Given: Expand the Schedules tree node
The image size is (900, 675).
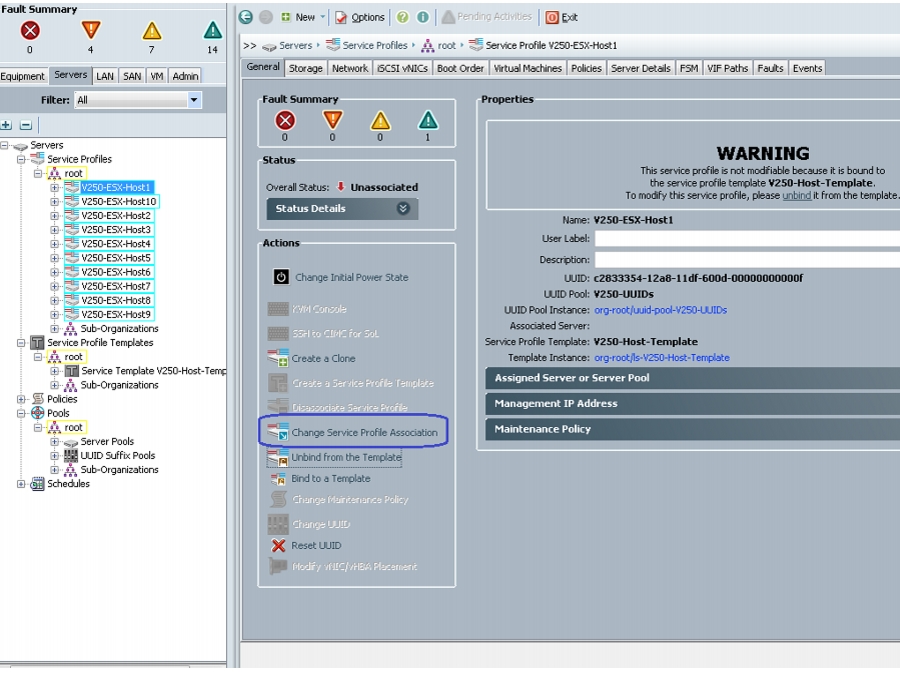Looking at the screenshot, I should pyautogui.click(x=21, y=484).
